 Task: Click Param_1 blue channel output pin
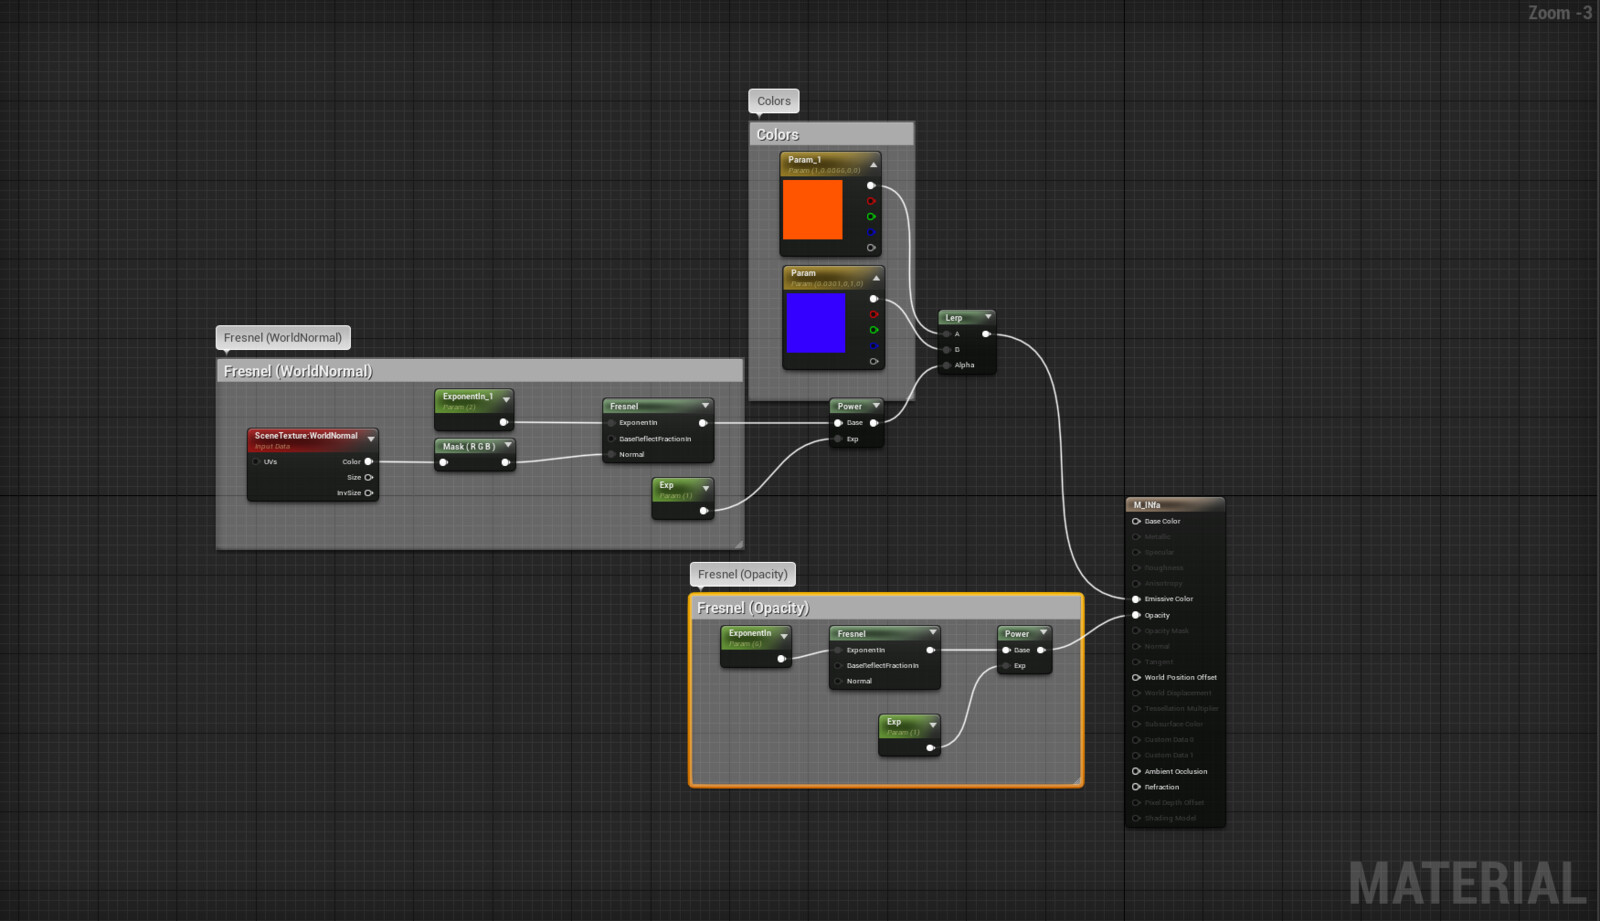871,232
